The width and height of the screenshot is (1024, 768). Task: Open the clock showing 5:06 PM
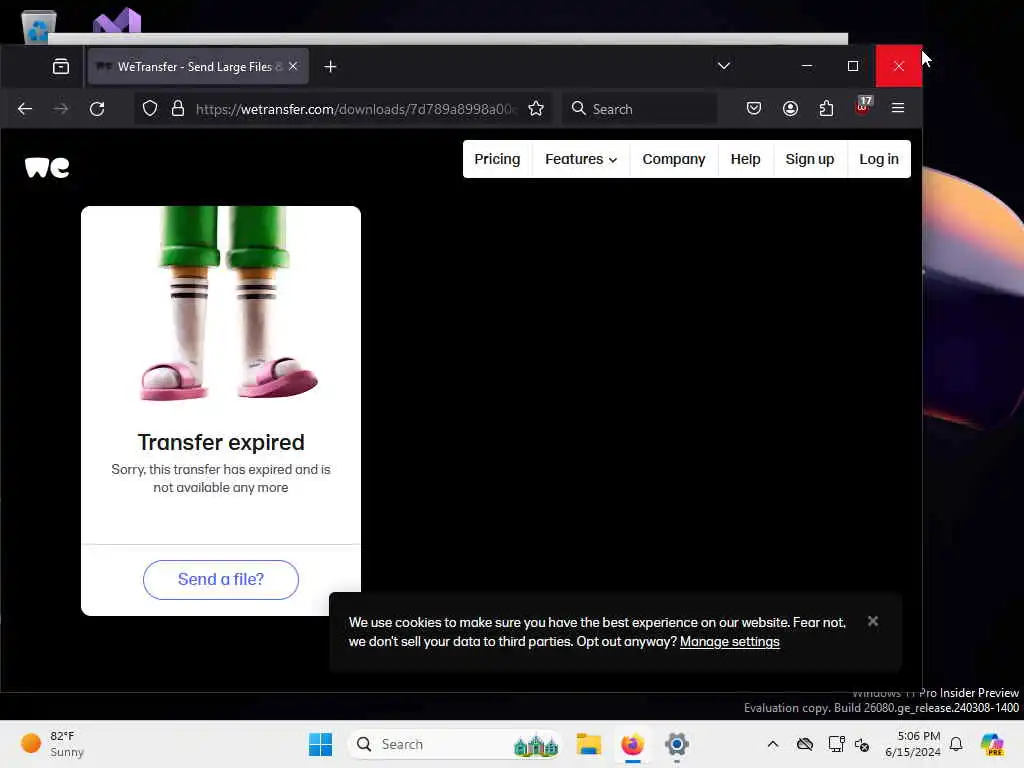912,744
